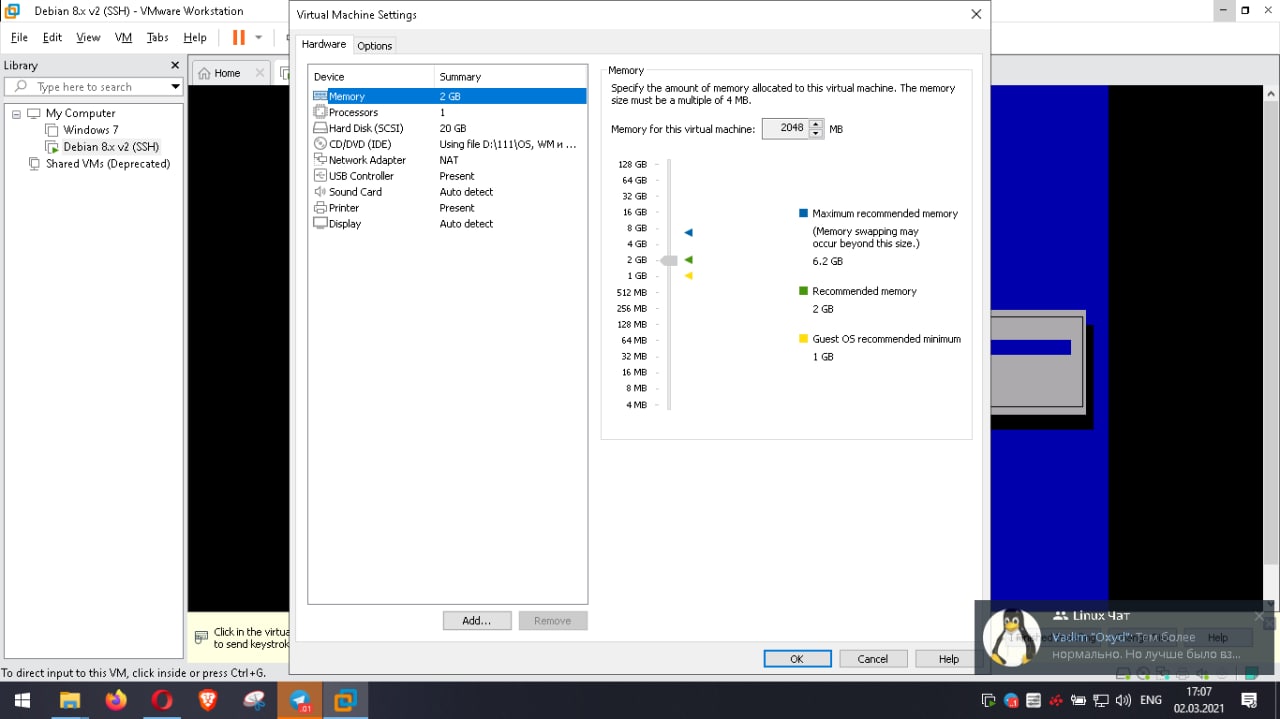This screenshot has height=719, width=1280.
Task: Click the memory value input field
Action: (786, 129)
